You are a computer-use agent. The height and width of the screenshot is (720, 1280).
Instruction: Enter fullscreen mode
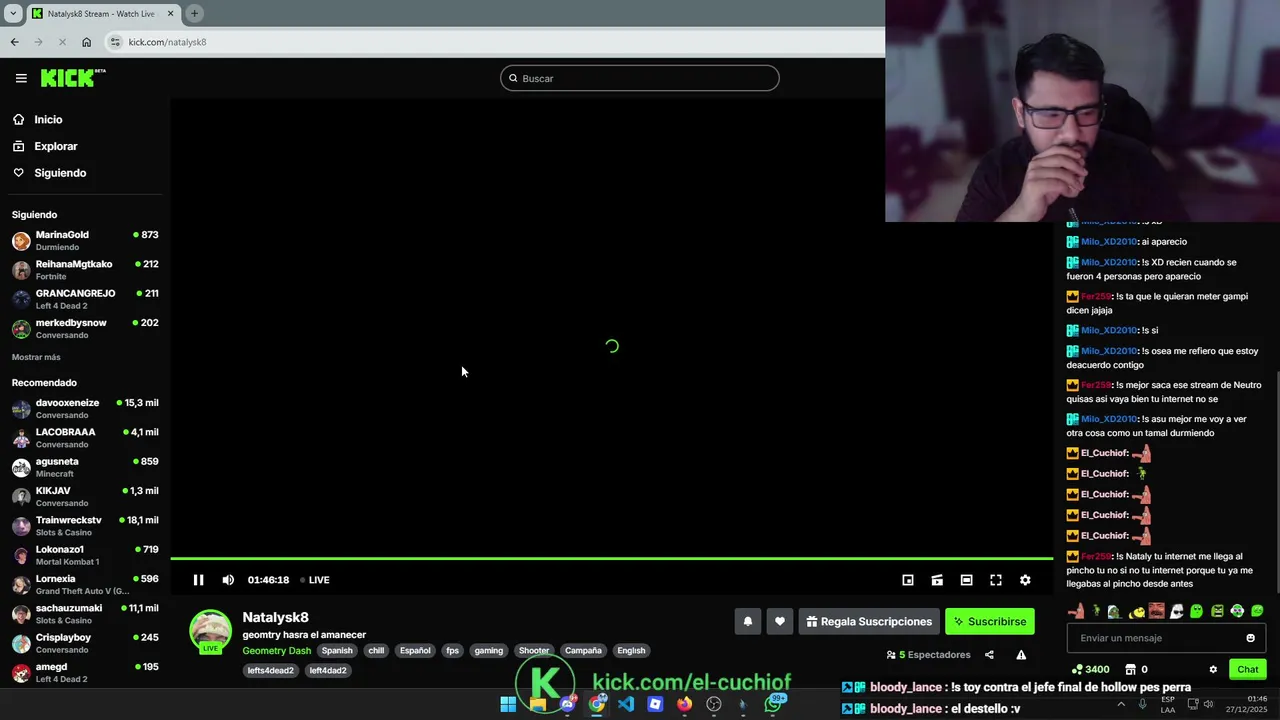[996, 580]
